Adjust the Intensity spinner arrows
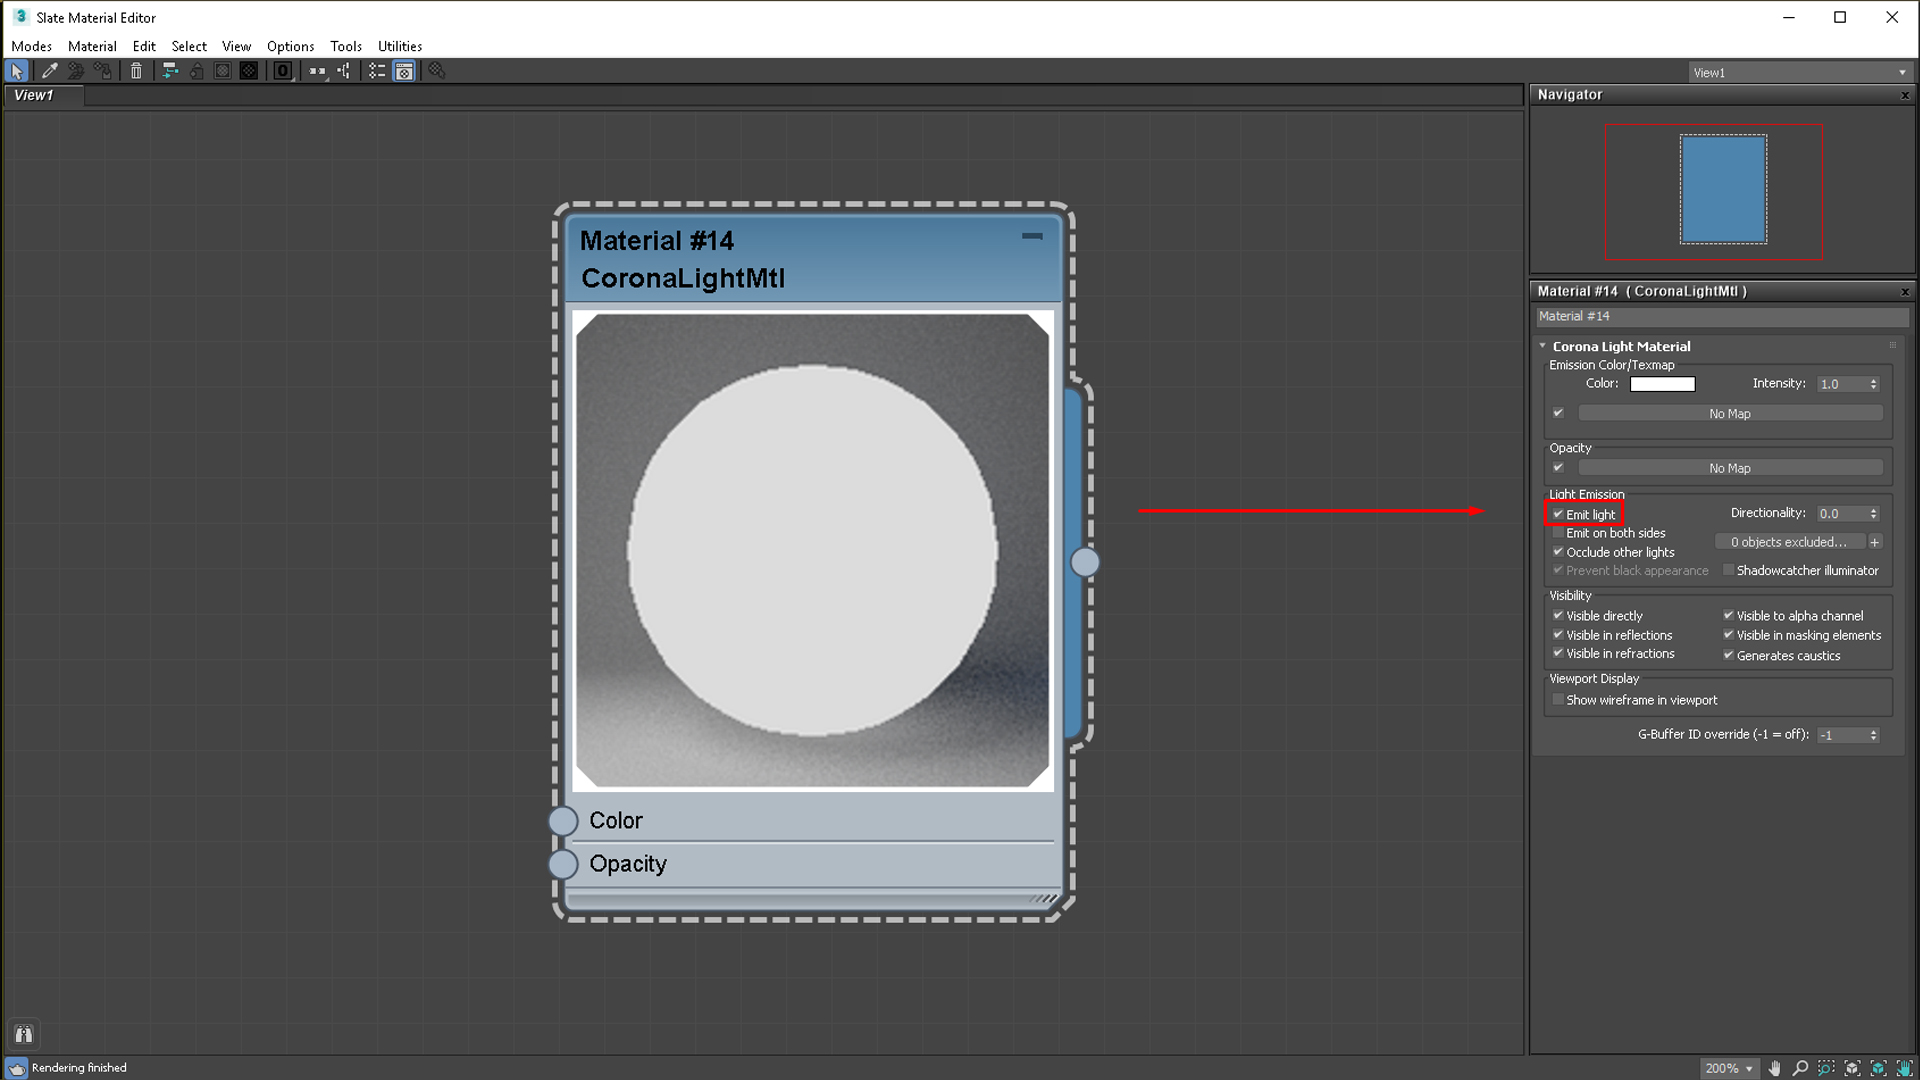The image size is (1920, 1080). [1874, 384]
